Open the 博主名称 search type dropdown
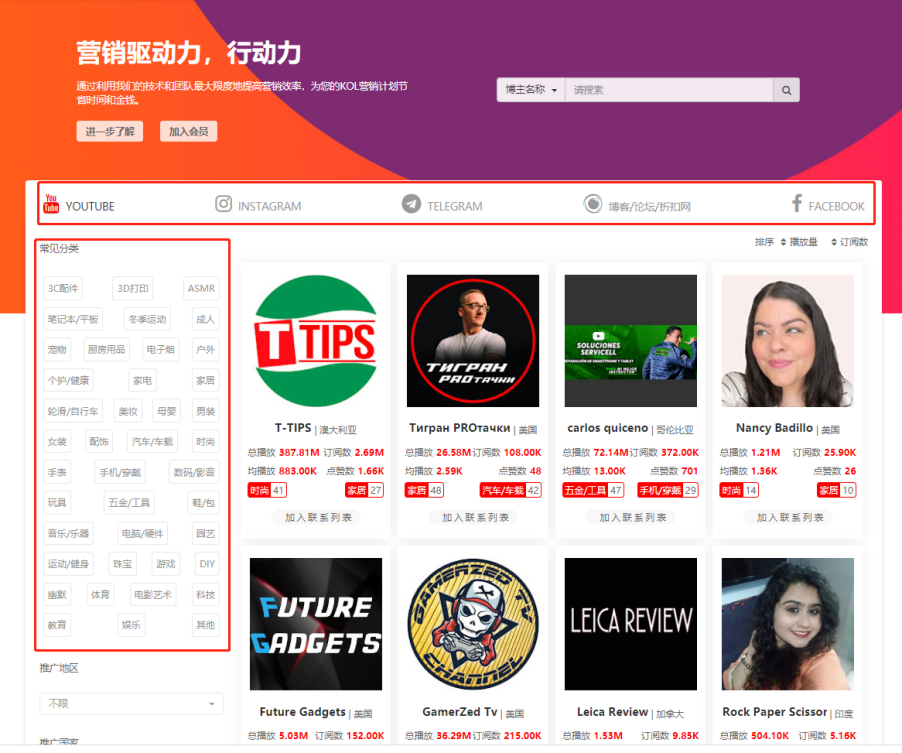Viewport: 902px width, 753px height. (x=531, y=90)
